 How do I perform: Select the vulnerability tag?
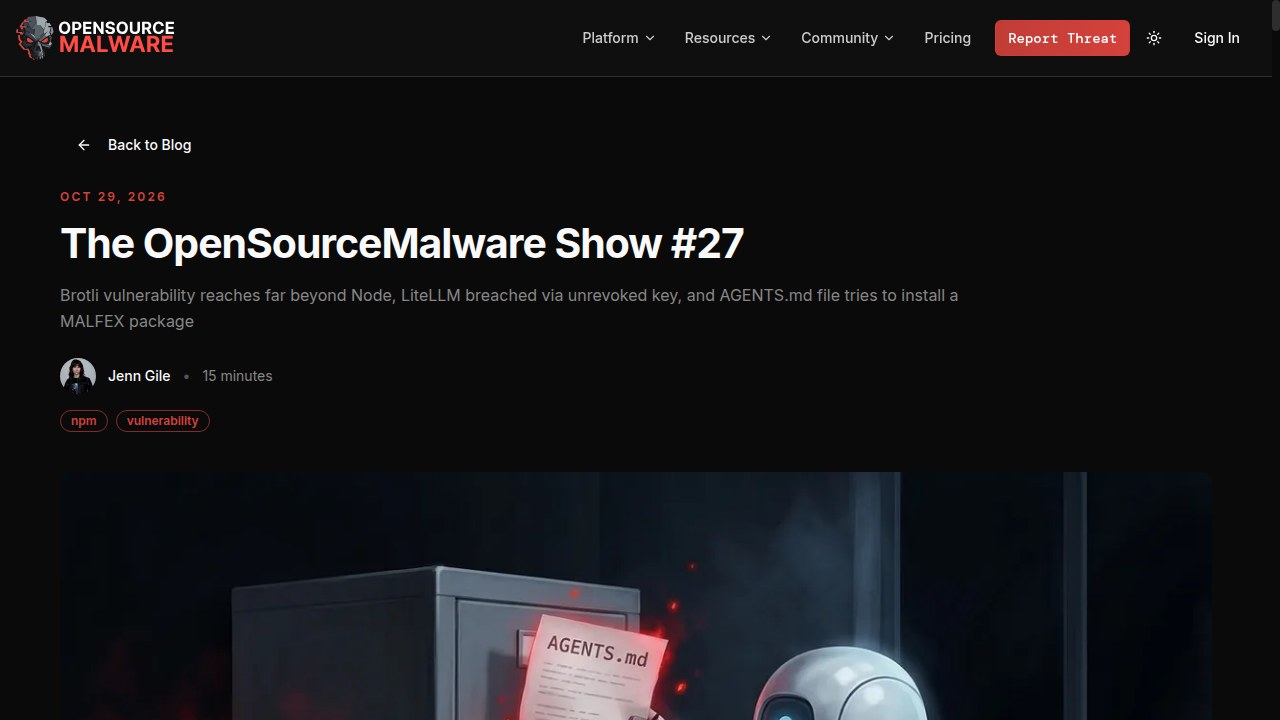click(x=163, y=421)
